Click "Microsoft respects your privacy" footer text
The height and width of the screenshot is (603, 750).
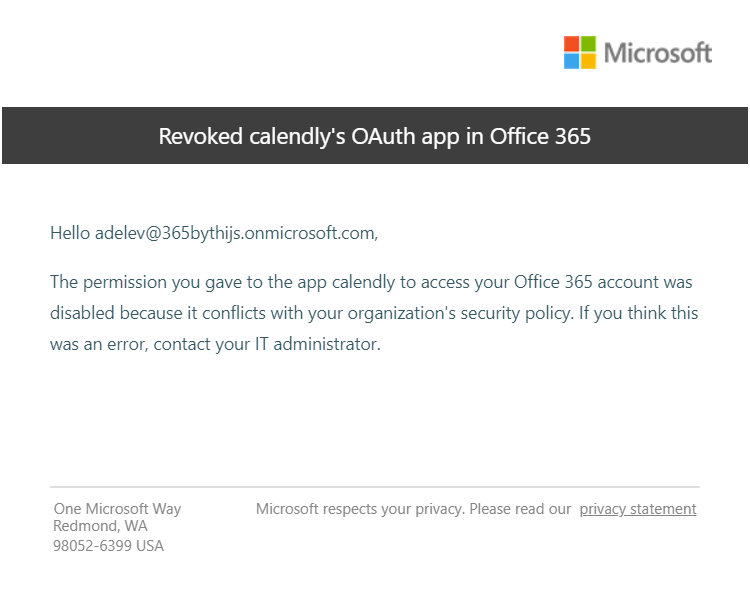(x=360, y=509)
